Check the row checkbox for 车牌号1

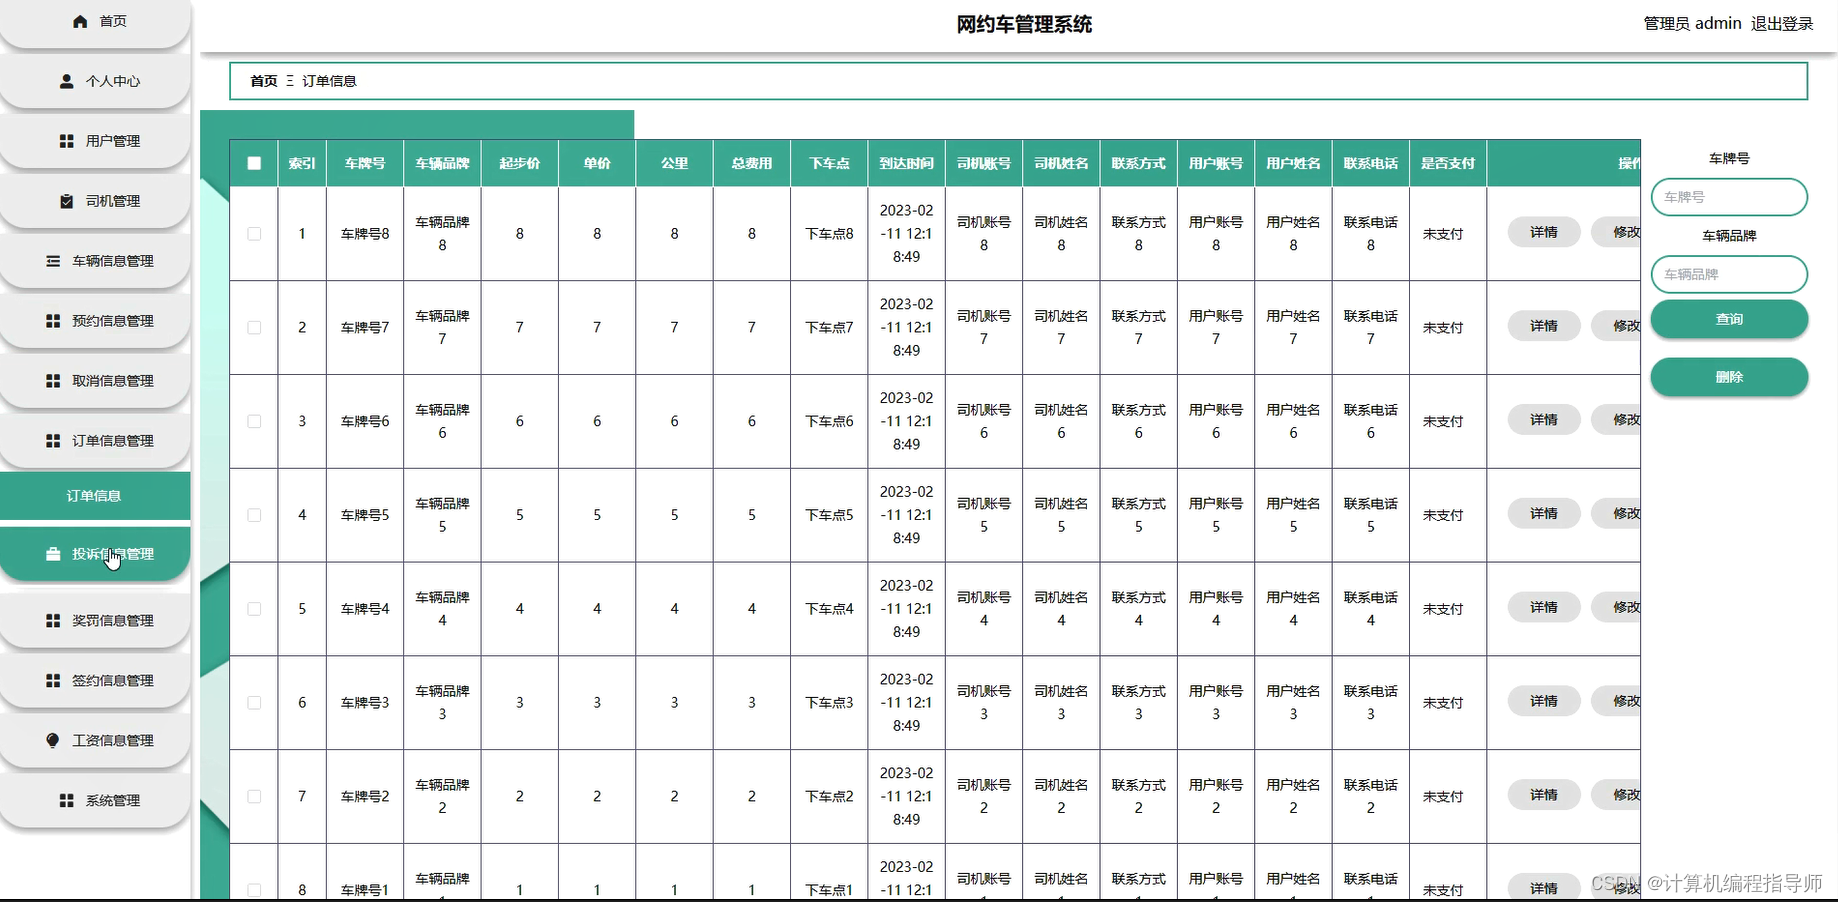click(x=254, y=890)
